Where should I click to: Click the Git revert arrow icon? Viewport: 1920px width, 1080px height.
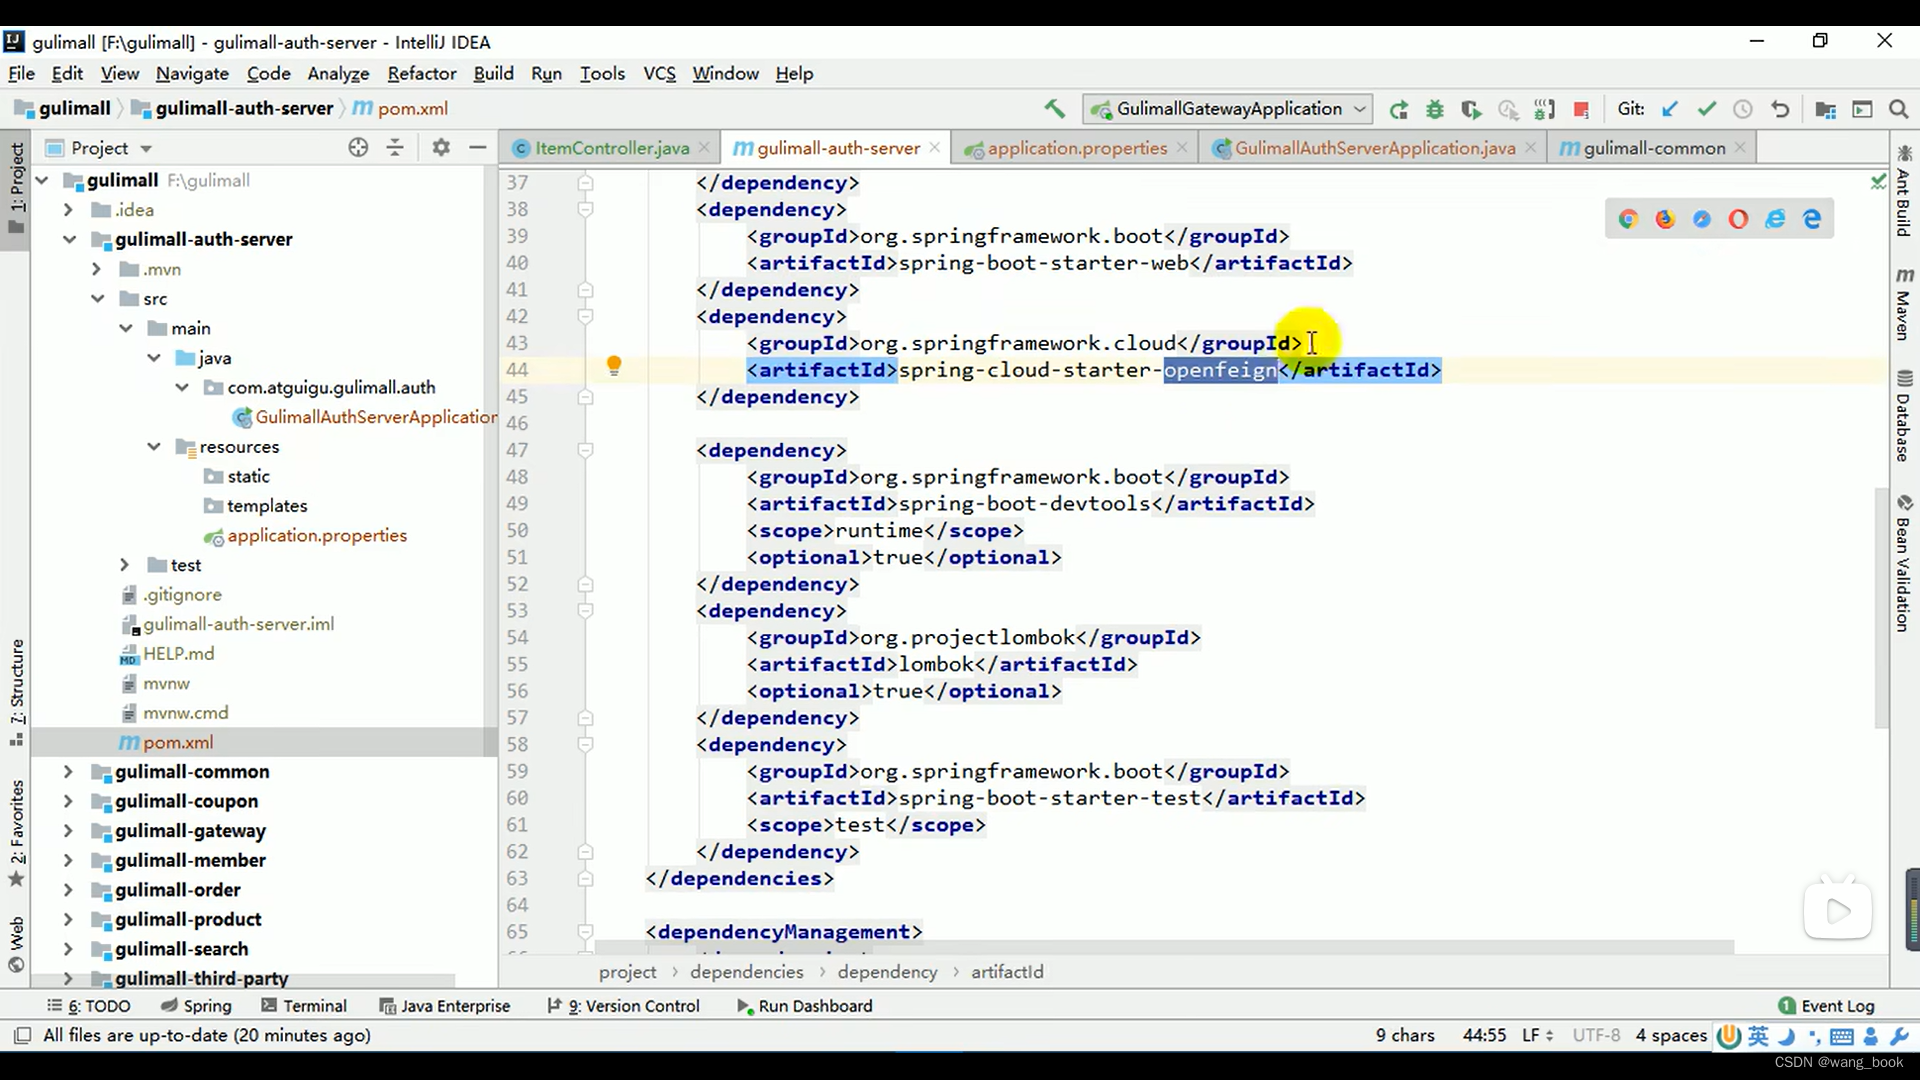(x=1780, y=109)
